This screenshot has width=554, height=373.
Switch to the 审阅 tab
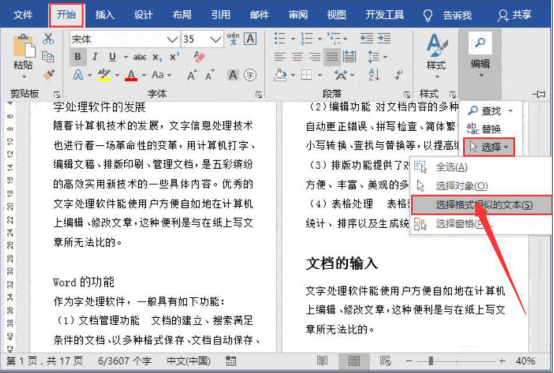(x=298, y=15)
